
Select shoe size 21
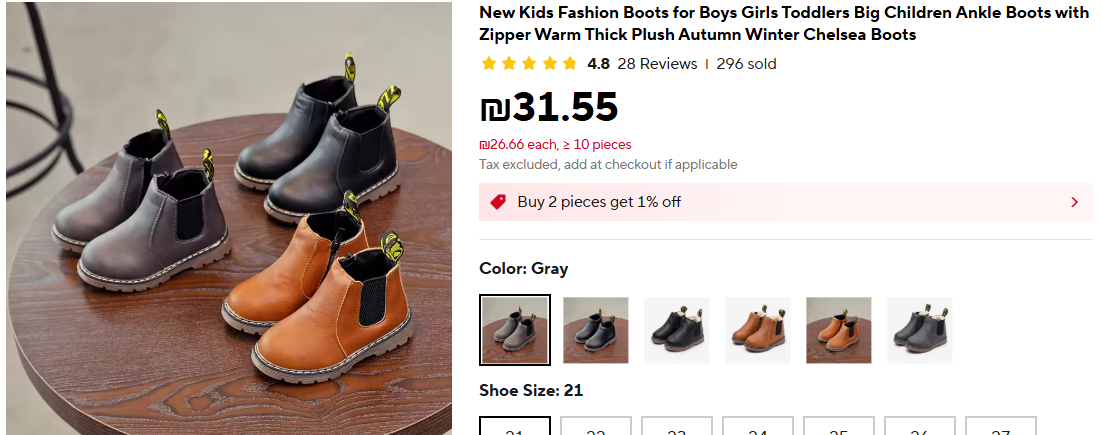click(515, 428)
